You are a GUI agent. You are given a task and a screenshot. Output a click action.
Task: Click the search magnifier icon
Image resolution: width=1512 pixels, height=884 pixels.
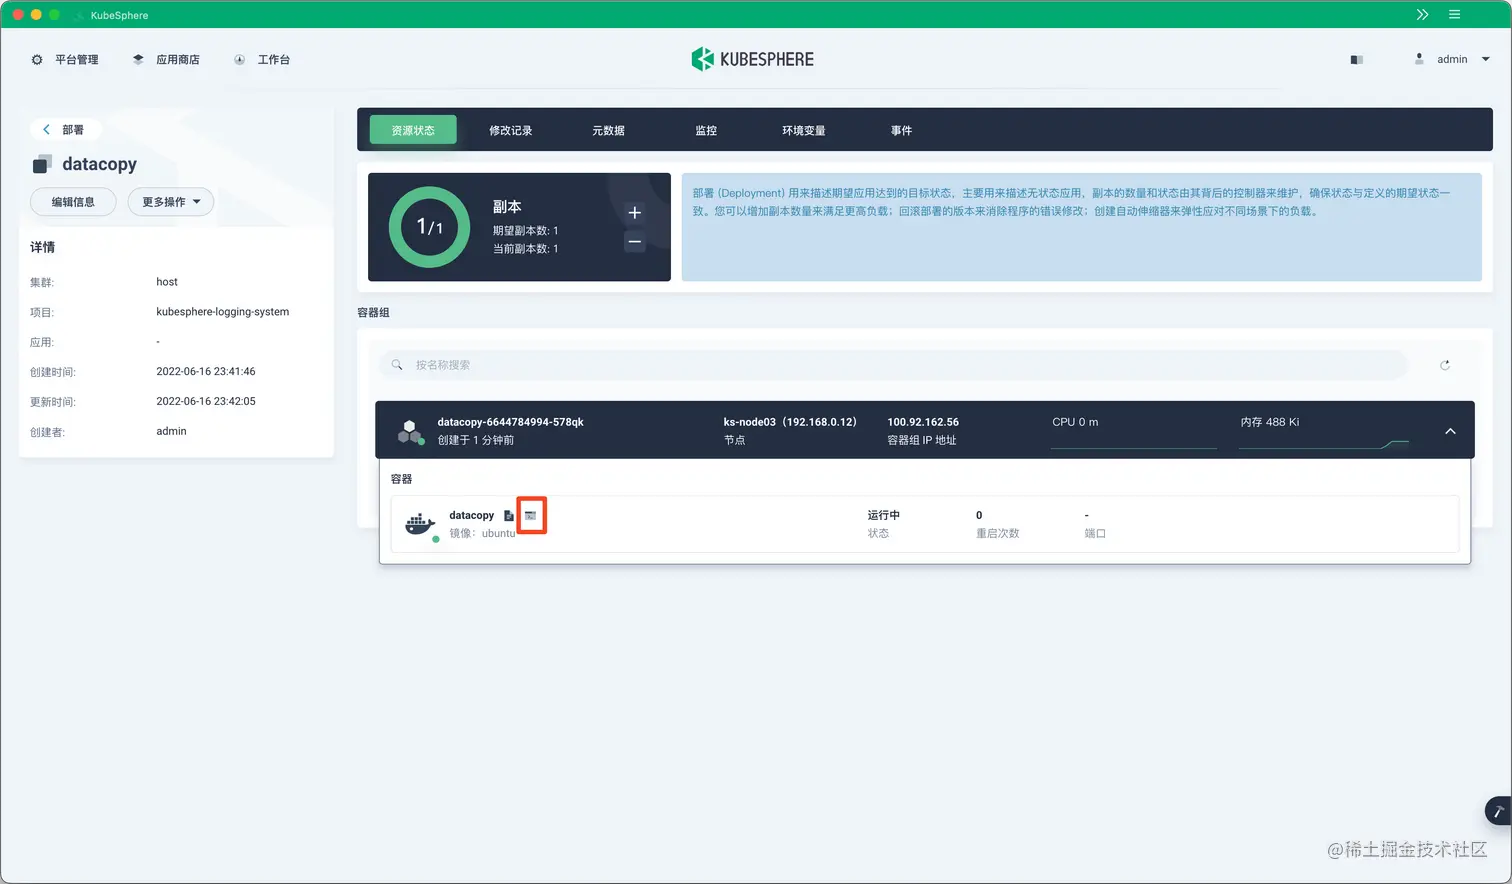397,365
